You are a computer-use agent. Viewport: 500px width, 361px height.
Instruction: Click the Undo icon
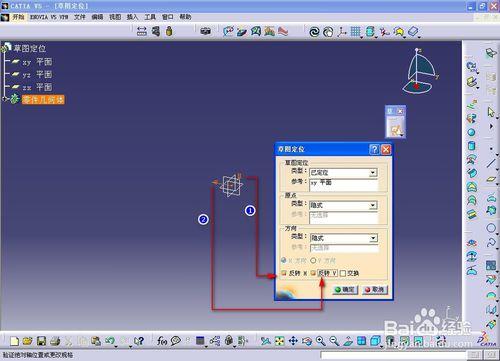click(x=110, y=341)
